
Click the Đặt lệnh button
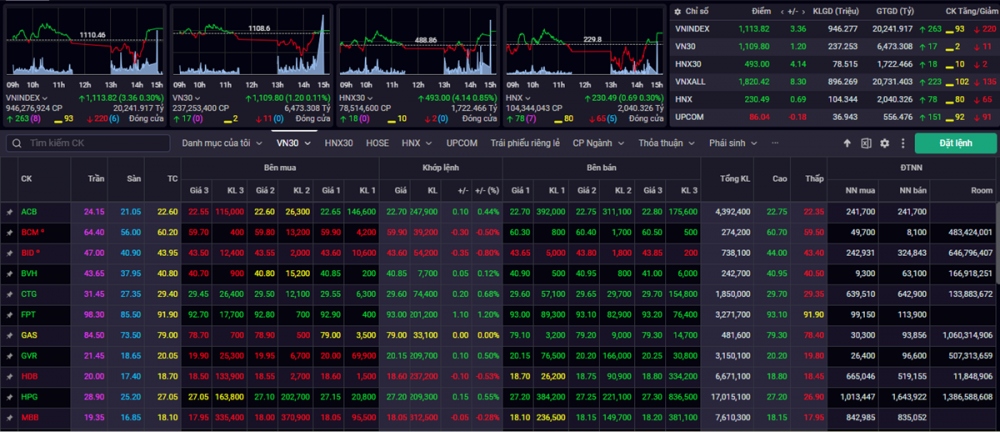(x=955, y=143)
